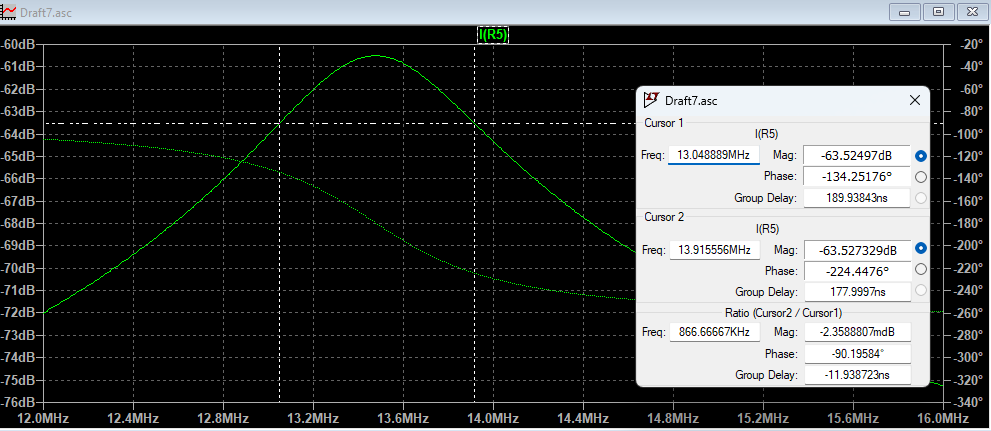Click Ratio Group Delay -11.938723ns field
The height and width of the screenshot is (431, 991).
coord(858,375)
